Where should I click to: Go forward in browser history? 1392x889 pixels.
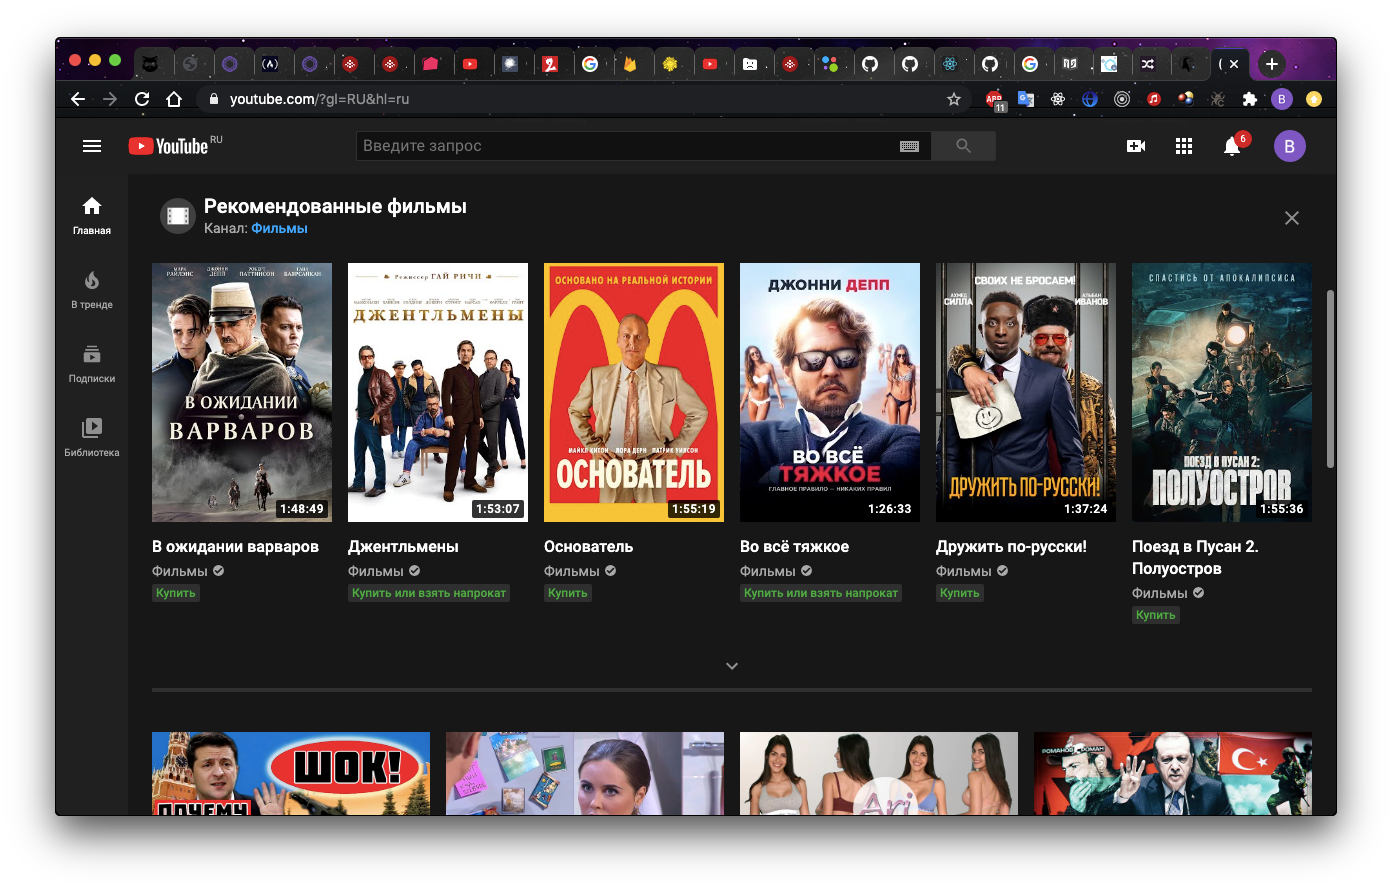(110, 99)
